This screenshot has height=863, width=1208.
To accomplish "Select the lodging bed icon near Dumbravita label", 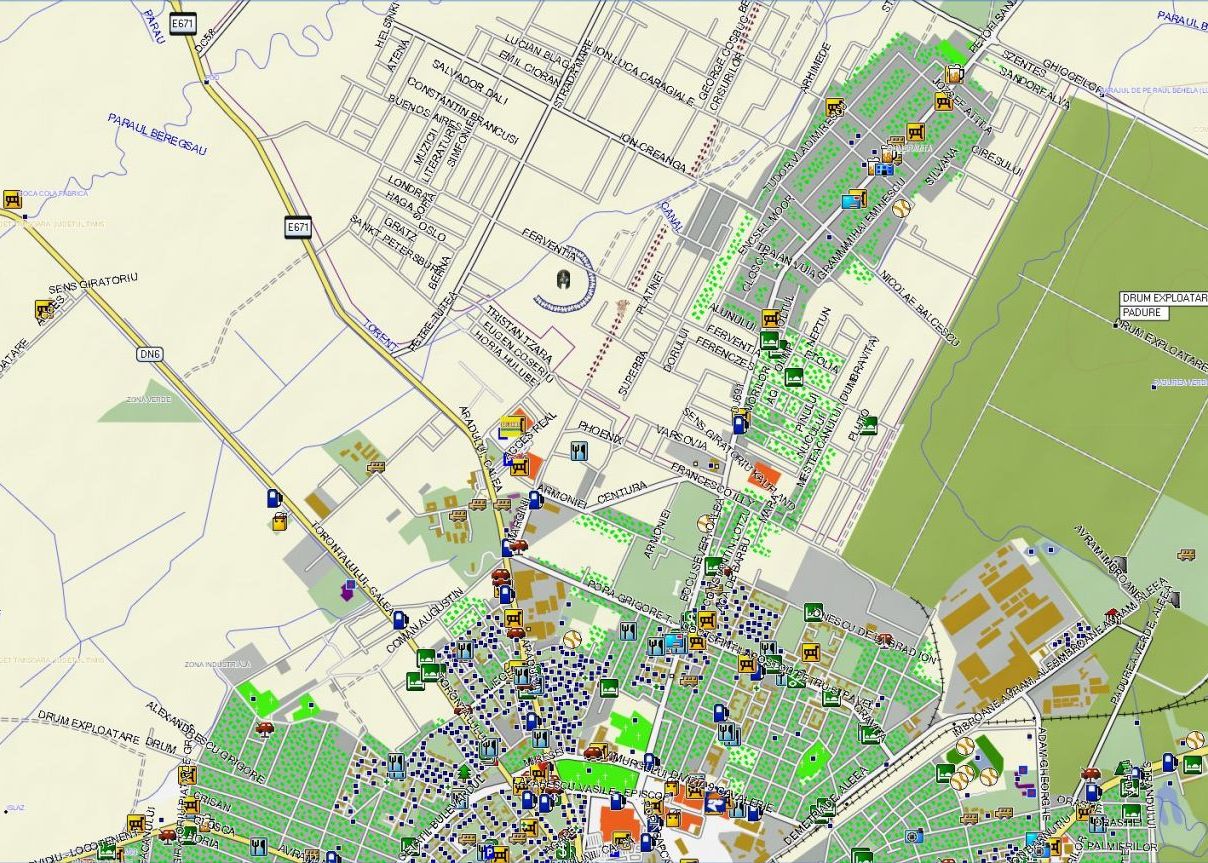I will pyautogui.click(x=868, y=424).
